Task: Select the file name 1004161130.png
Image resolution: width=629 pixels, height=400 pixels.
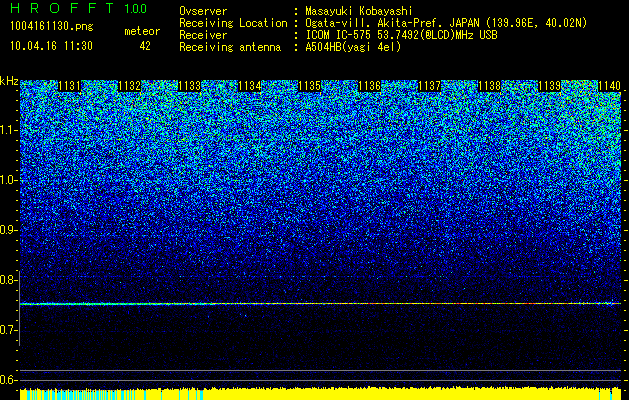Action: click(52, 27)
